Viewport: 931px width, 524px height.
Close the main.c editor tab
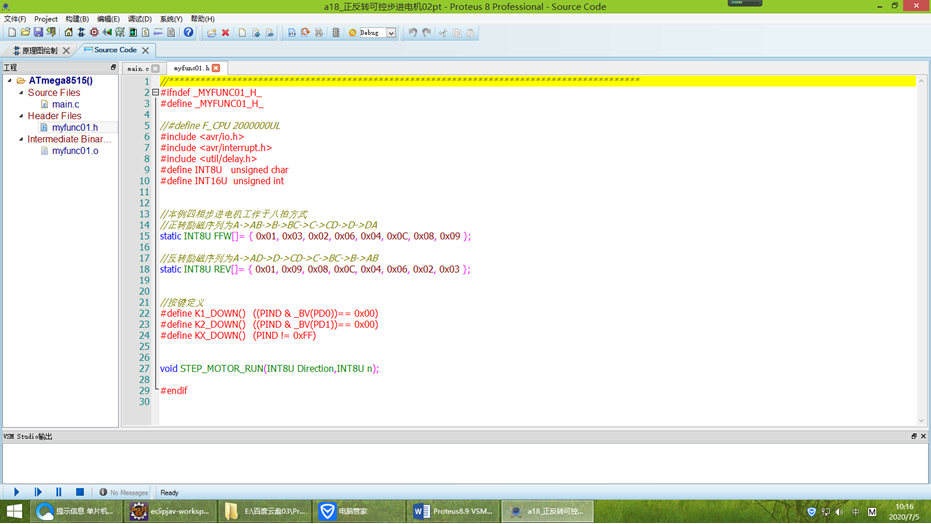pos(156,68)
